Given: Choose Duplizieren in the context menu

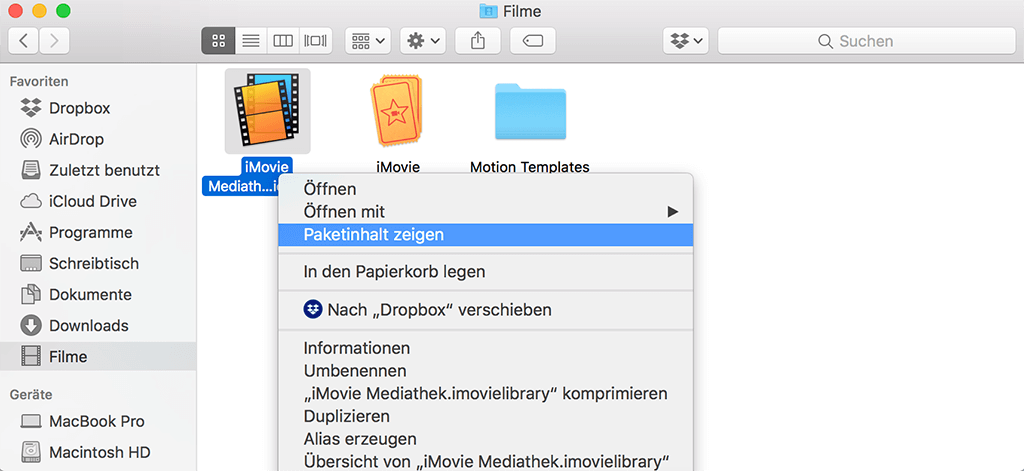Looking at the screenshot, I should (485, 416).
